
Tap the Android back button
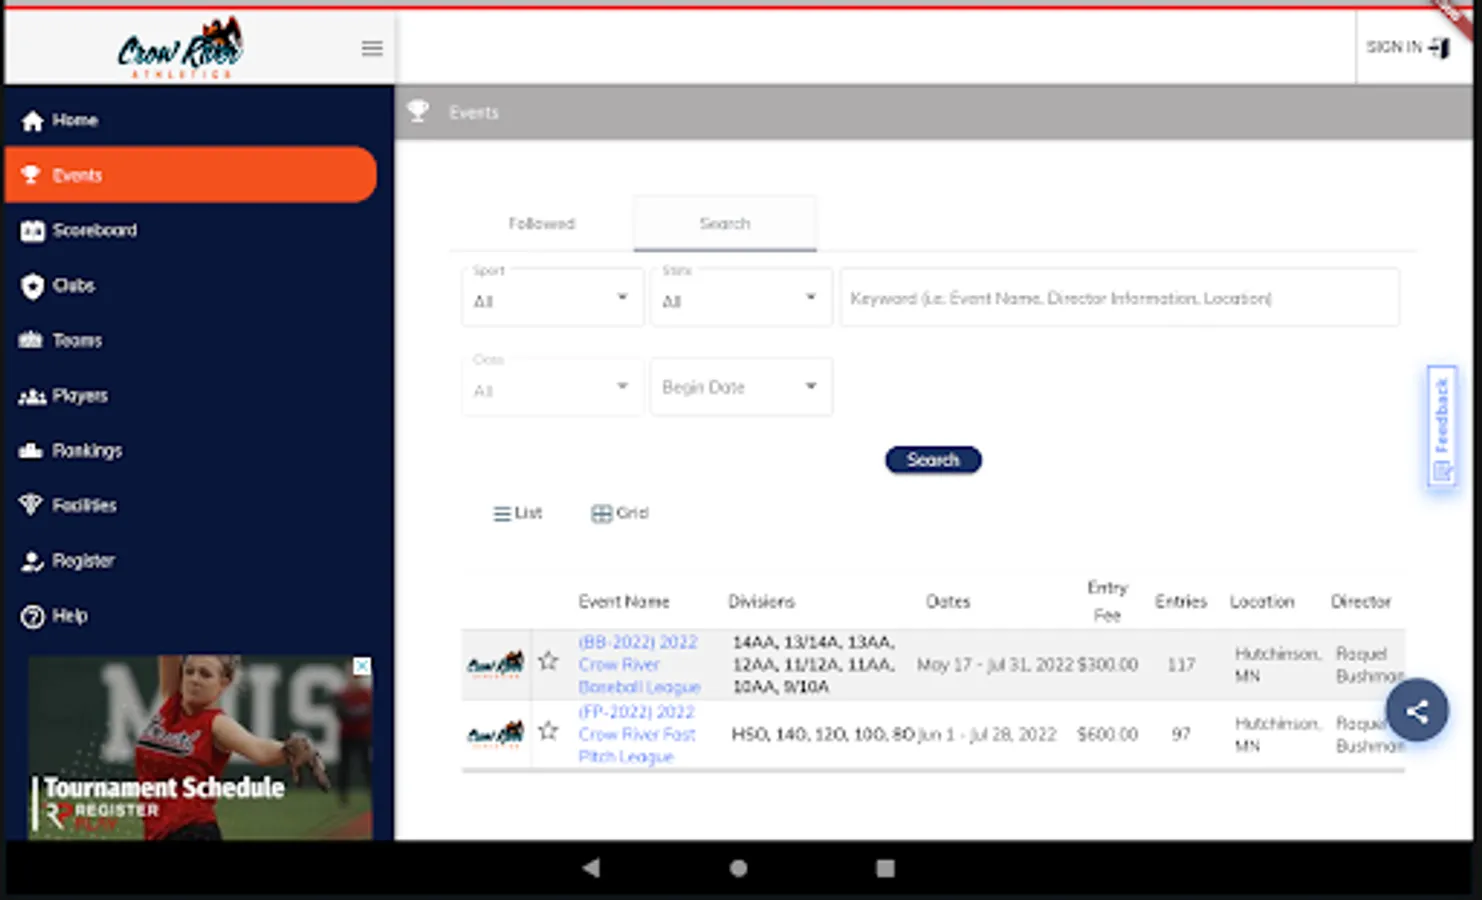[591, 868]
